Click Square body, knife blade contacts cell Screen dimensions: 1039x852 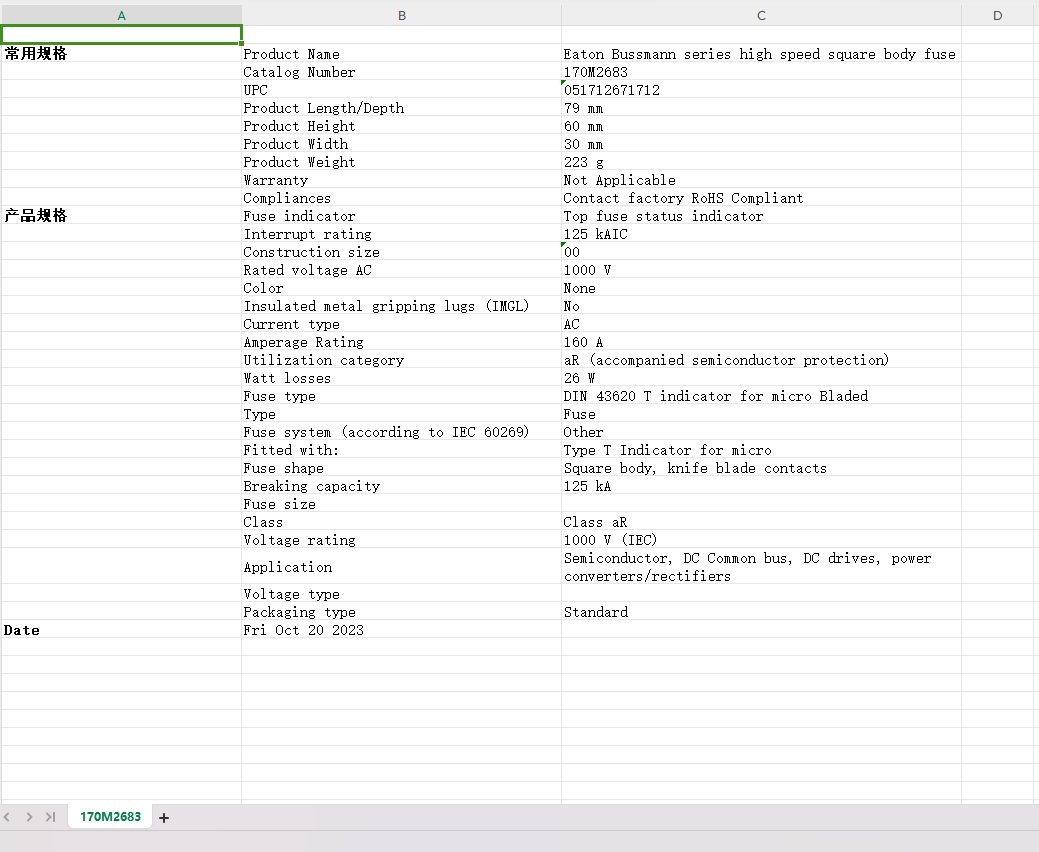click(x=761, y=467)
